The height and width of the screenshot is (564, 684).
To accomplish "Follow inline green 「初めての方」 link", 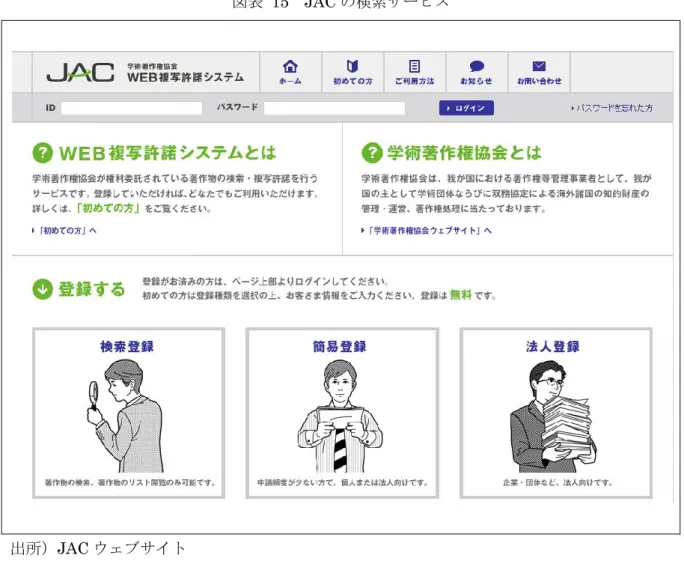I will (x=108, y=208).
